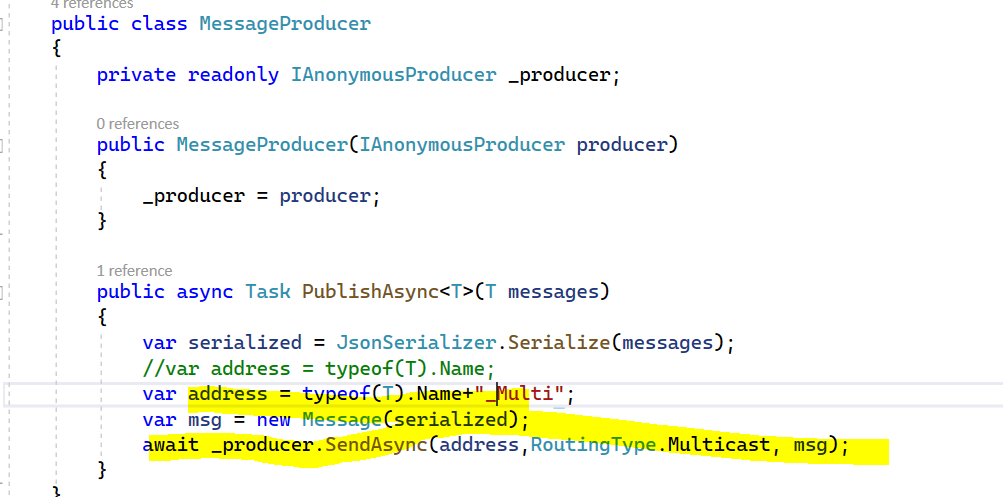Click MessageProducer in the class declaration
This screenshot has width=1003, height=497.
tap(285, 24)
